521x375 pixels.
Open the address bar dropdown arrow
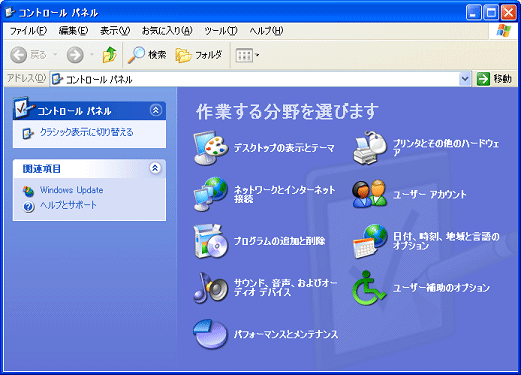tap(465, 79)
